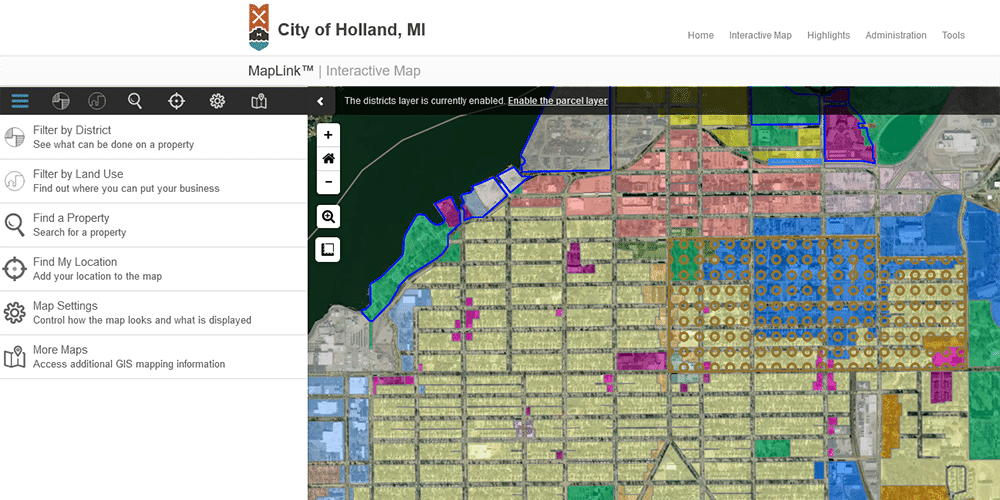The image size is (1000, 500).
Task: Click 'See what can be done on a property'
Action: (114, 145)
